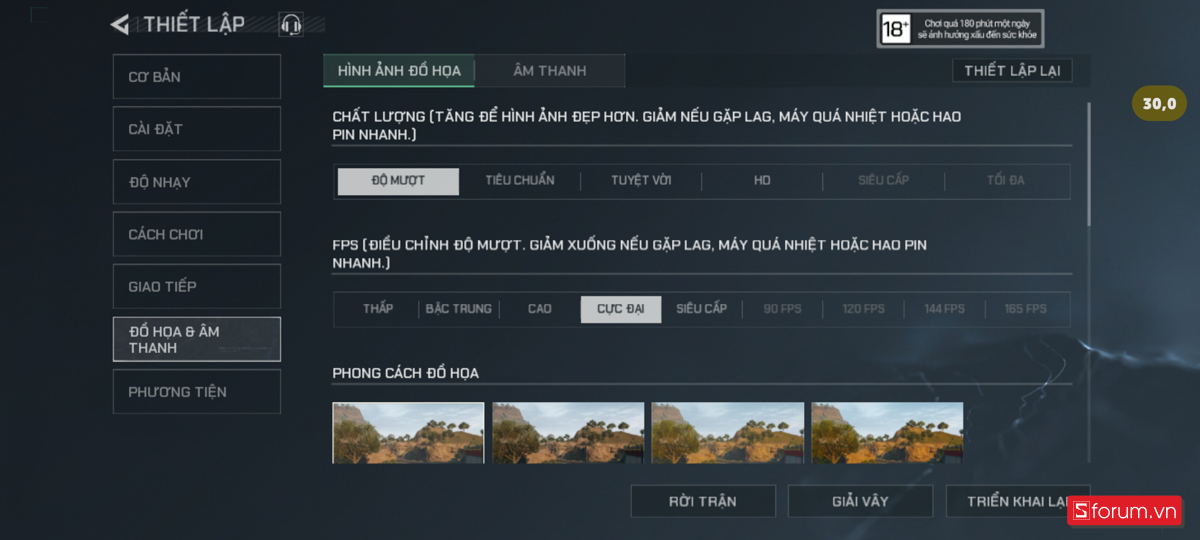1200x540 pixels.
Task: Set quality to ĐỘ MƯỢT
Action: click(x=398, y=181)
